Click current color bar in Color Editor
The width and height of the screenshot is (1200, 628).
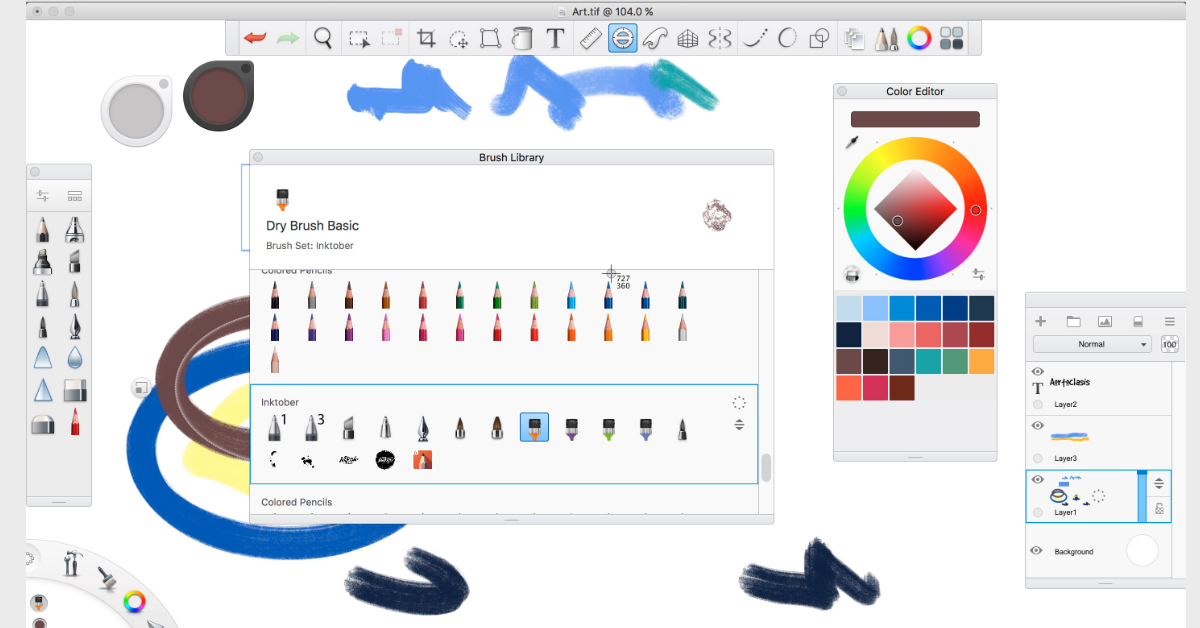pos(915,119)
